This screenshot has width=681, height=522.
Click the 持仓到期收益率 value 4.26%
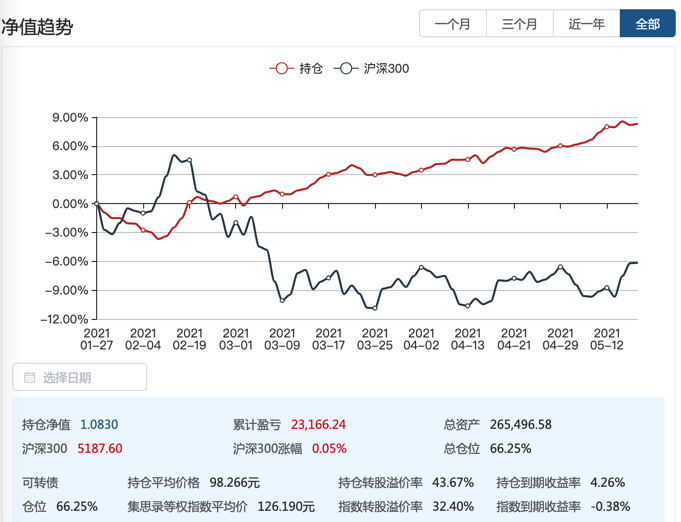pyautogui.click(x=608, y=482)
